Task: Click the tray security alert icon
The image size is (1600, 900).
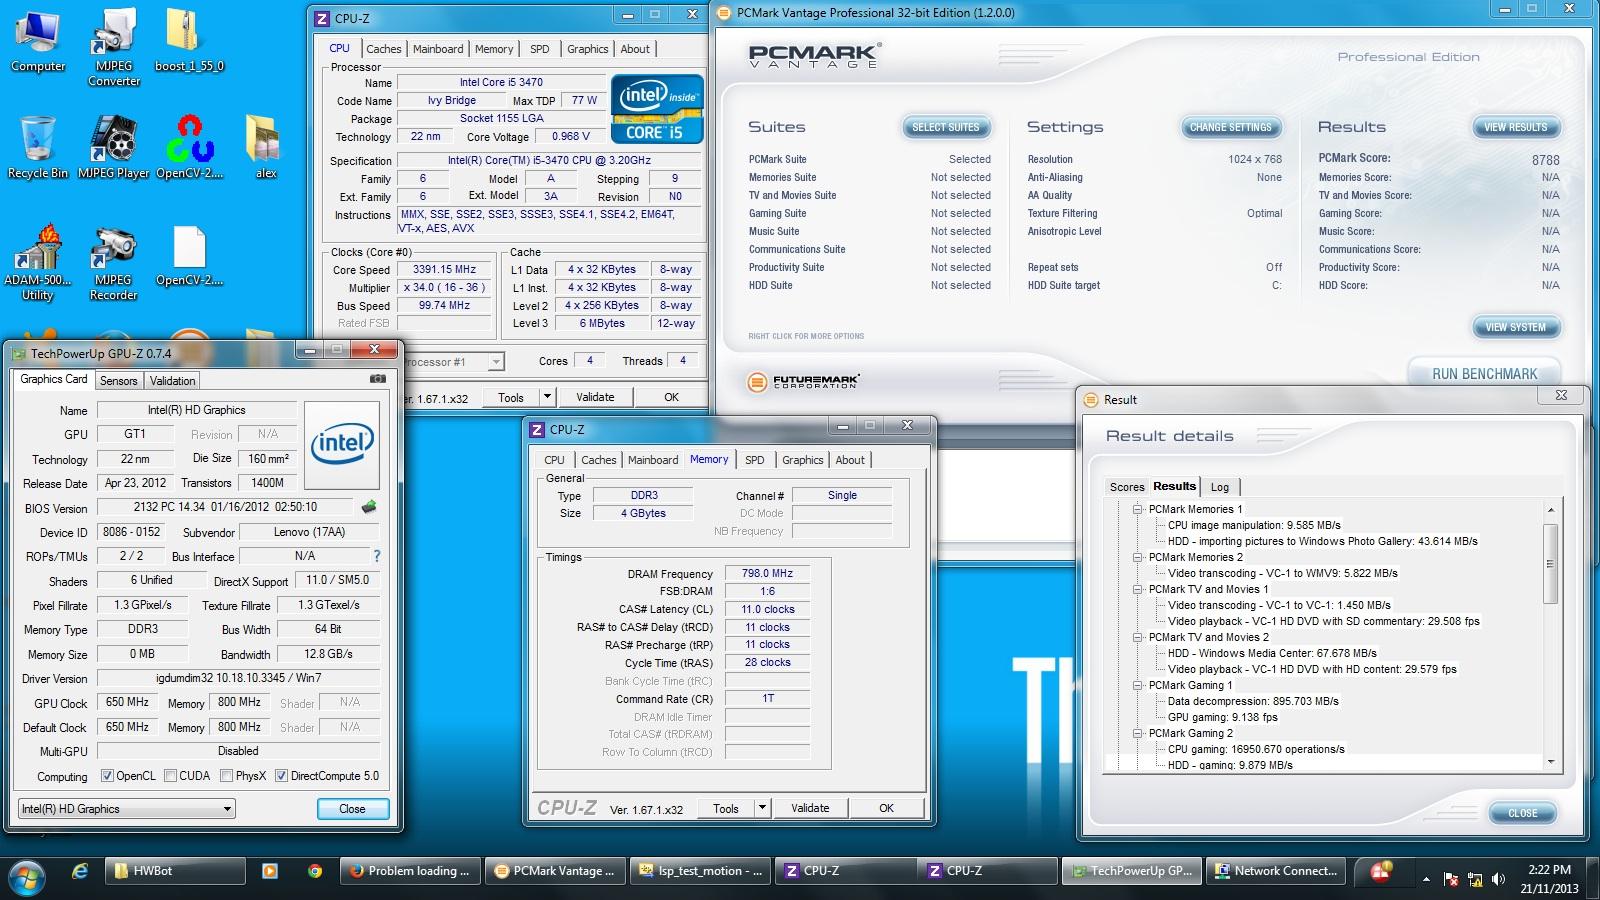Action: (1382, 872)
